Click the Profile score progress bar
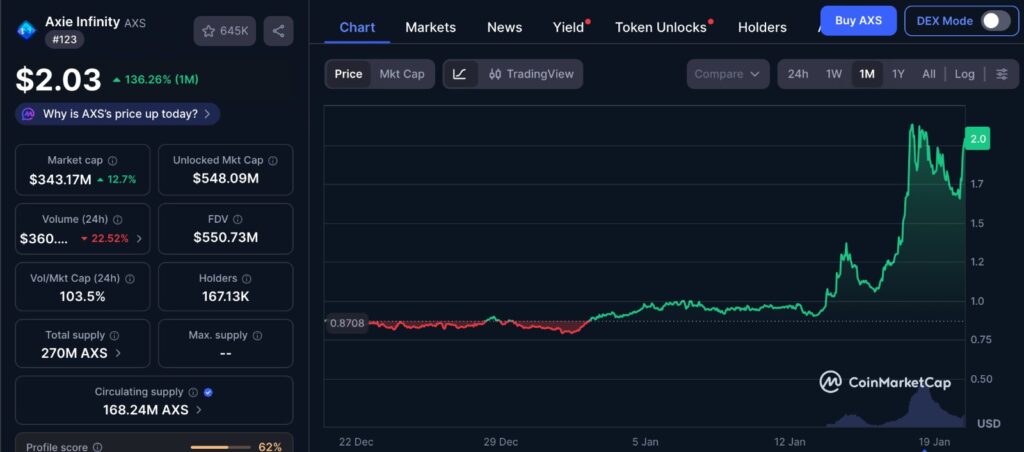The height and width of the screenshot is (452, 1024). (220, 447)
